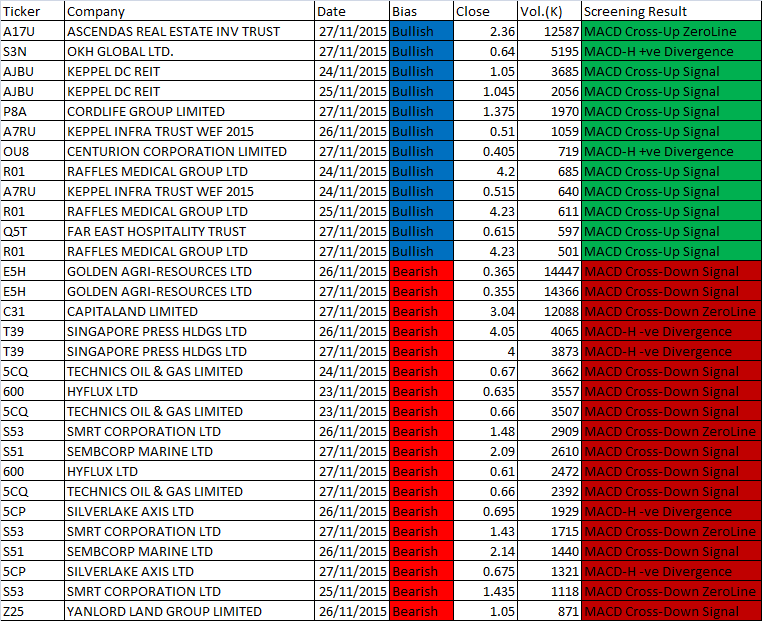The height and width of the screenshot is (621, 762).
Task: Select close value 0.515
Action: point(485,191)
